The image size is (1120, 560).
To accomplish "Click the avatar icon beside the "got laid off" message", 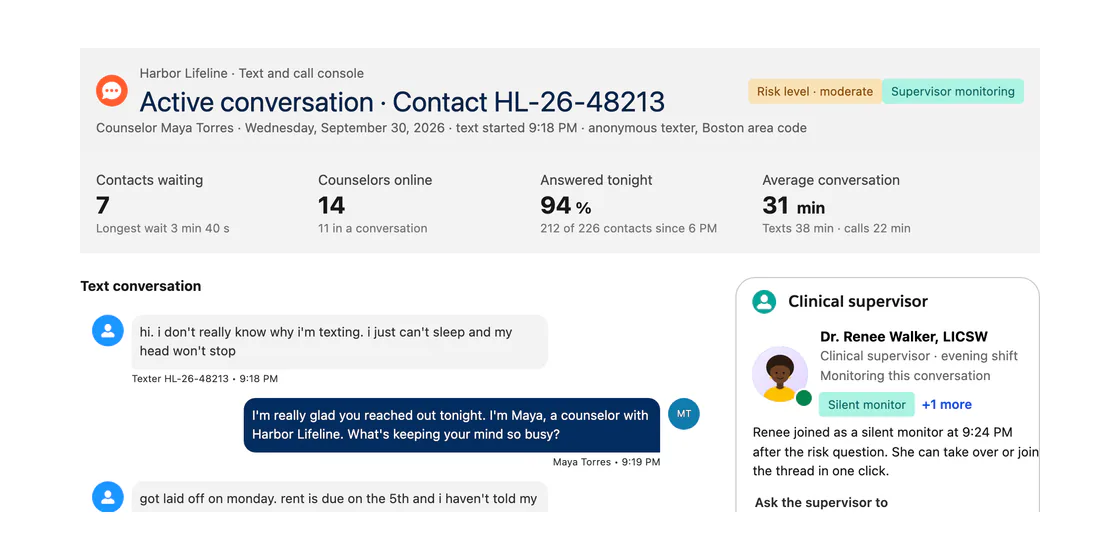I will pyautogui.click(x=108, y=497).
